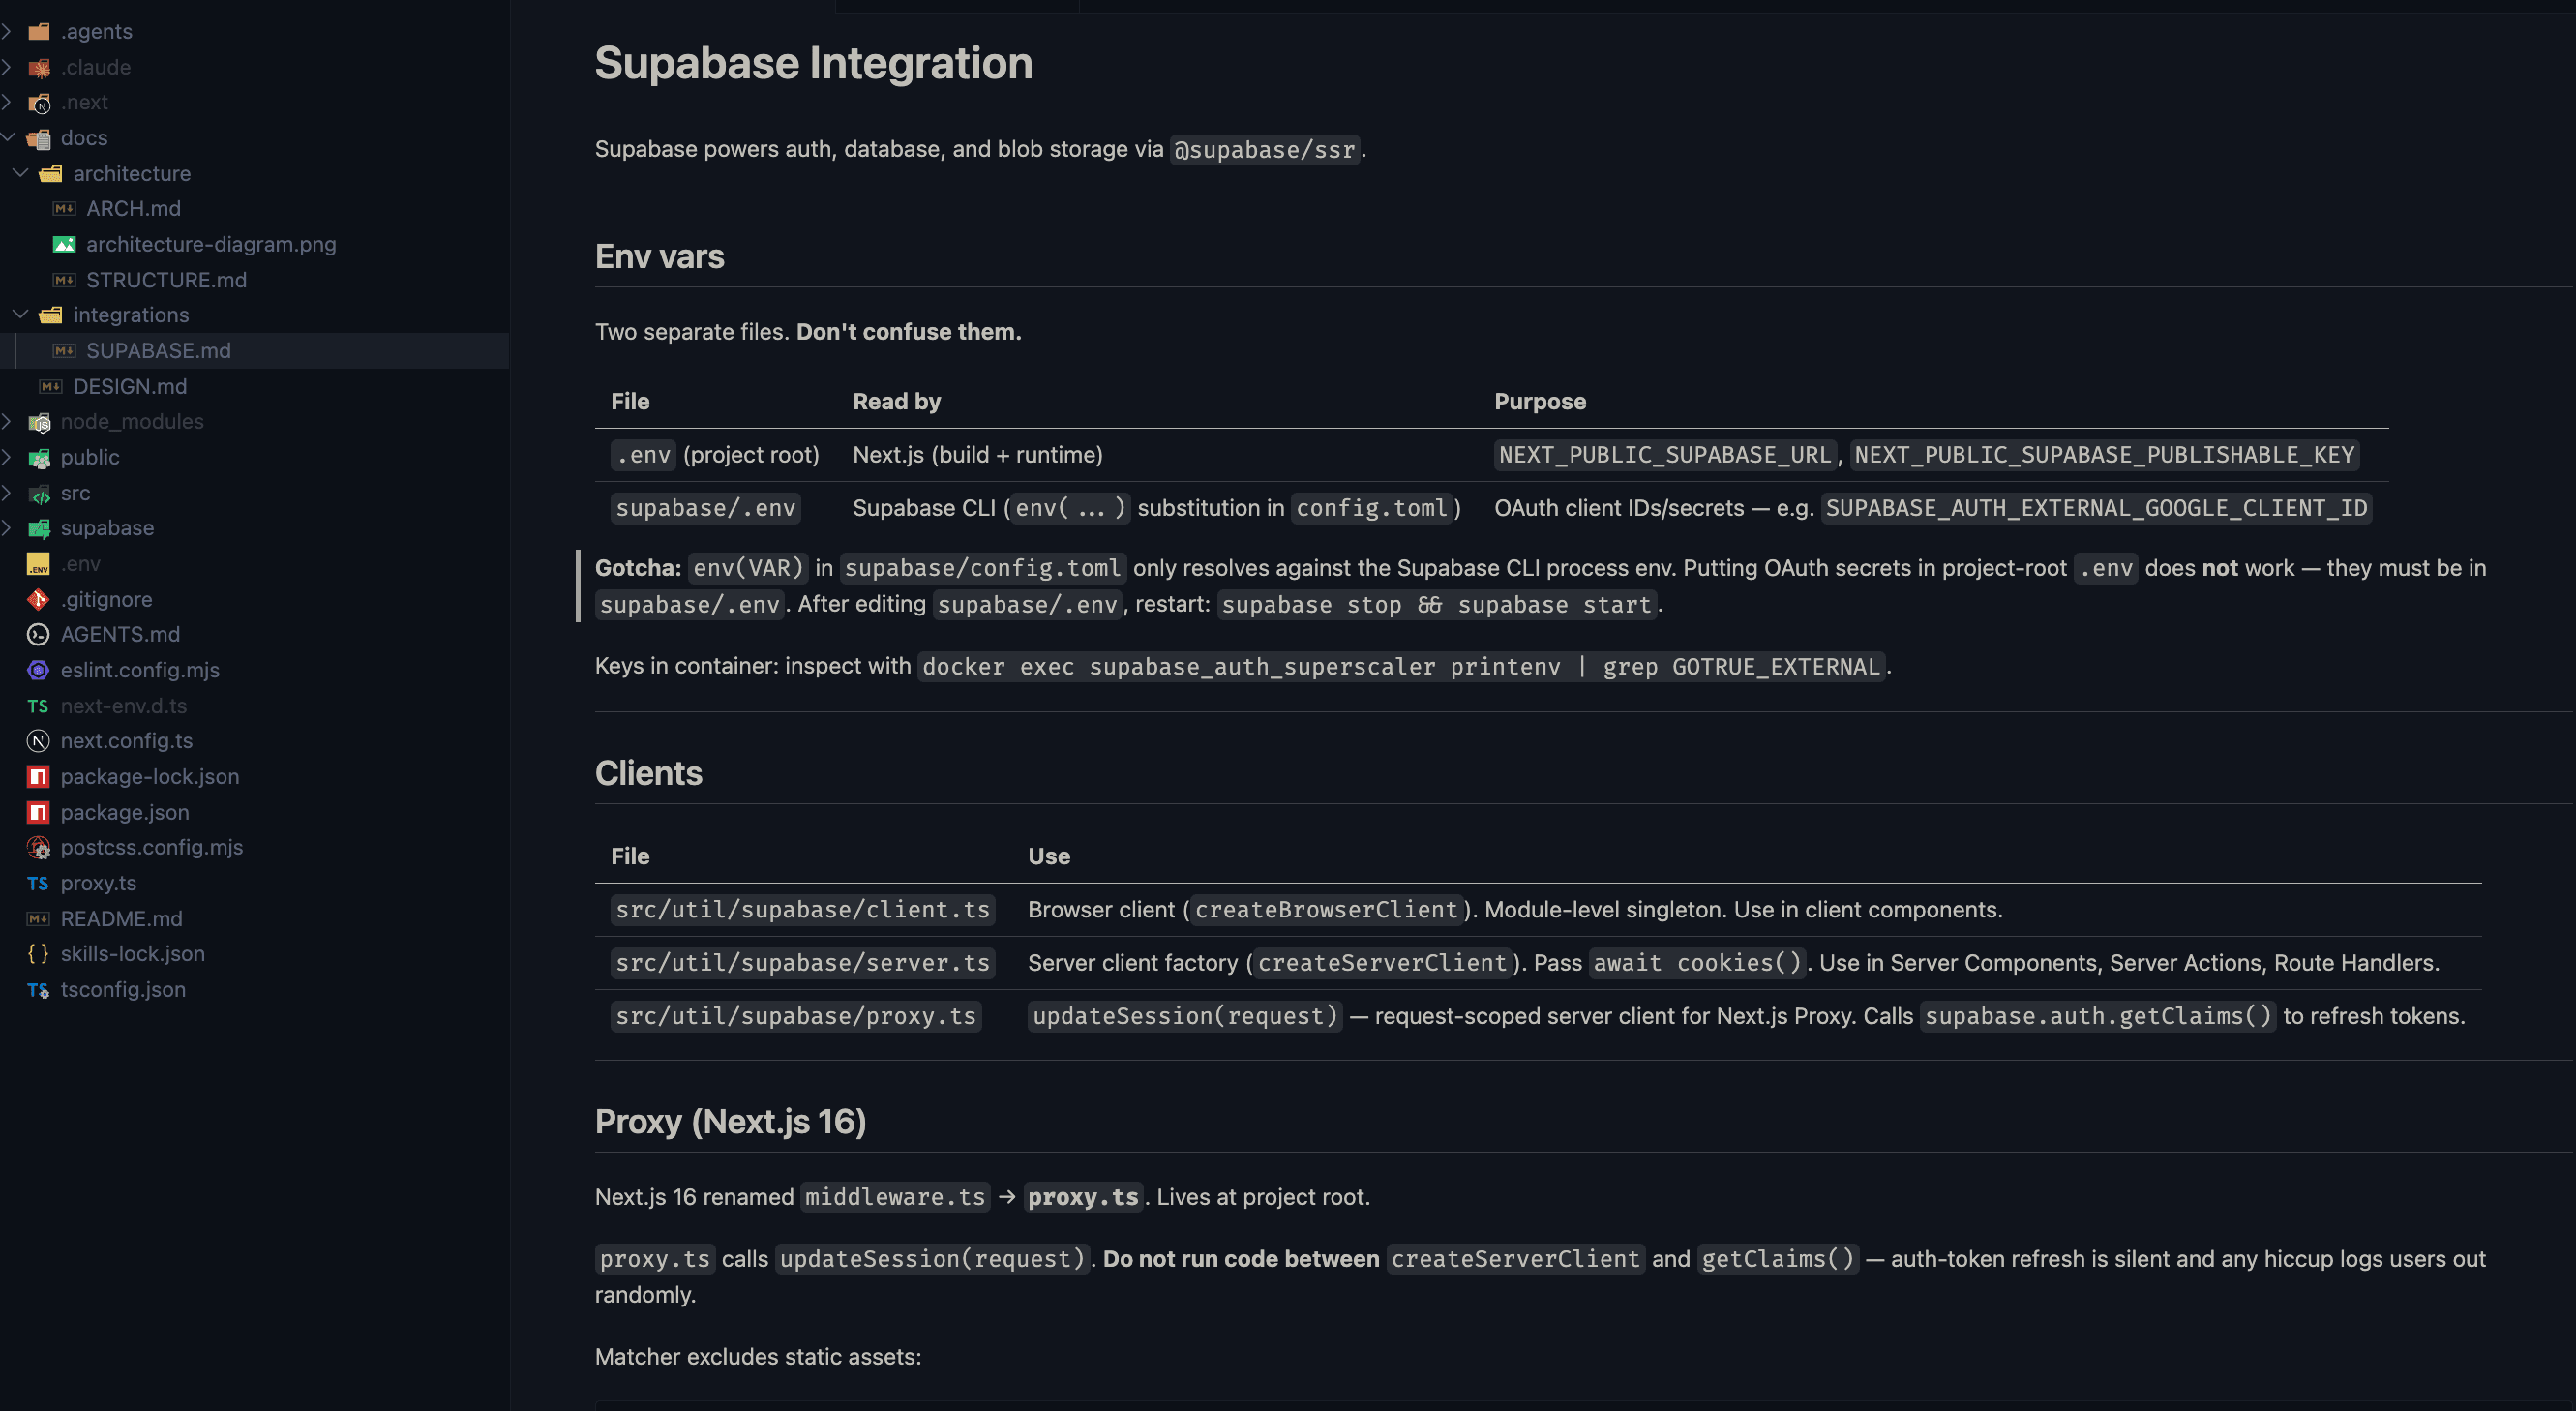The width and height of the screenshot is (2576, 1411).
Task: Click the image icon beside architecture-diagram.png
Action: (64, 245)
